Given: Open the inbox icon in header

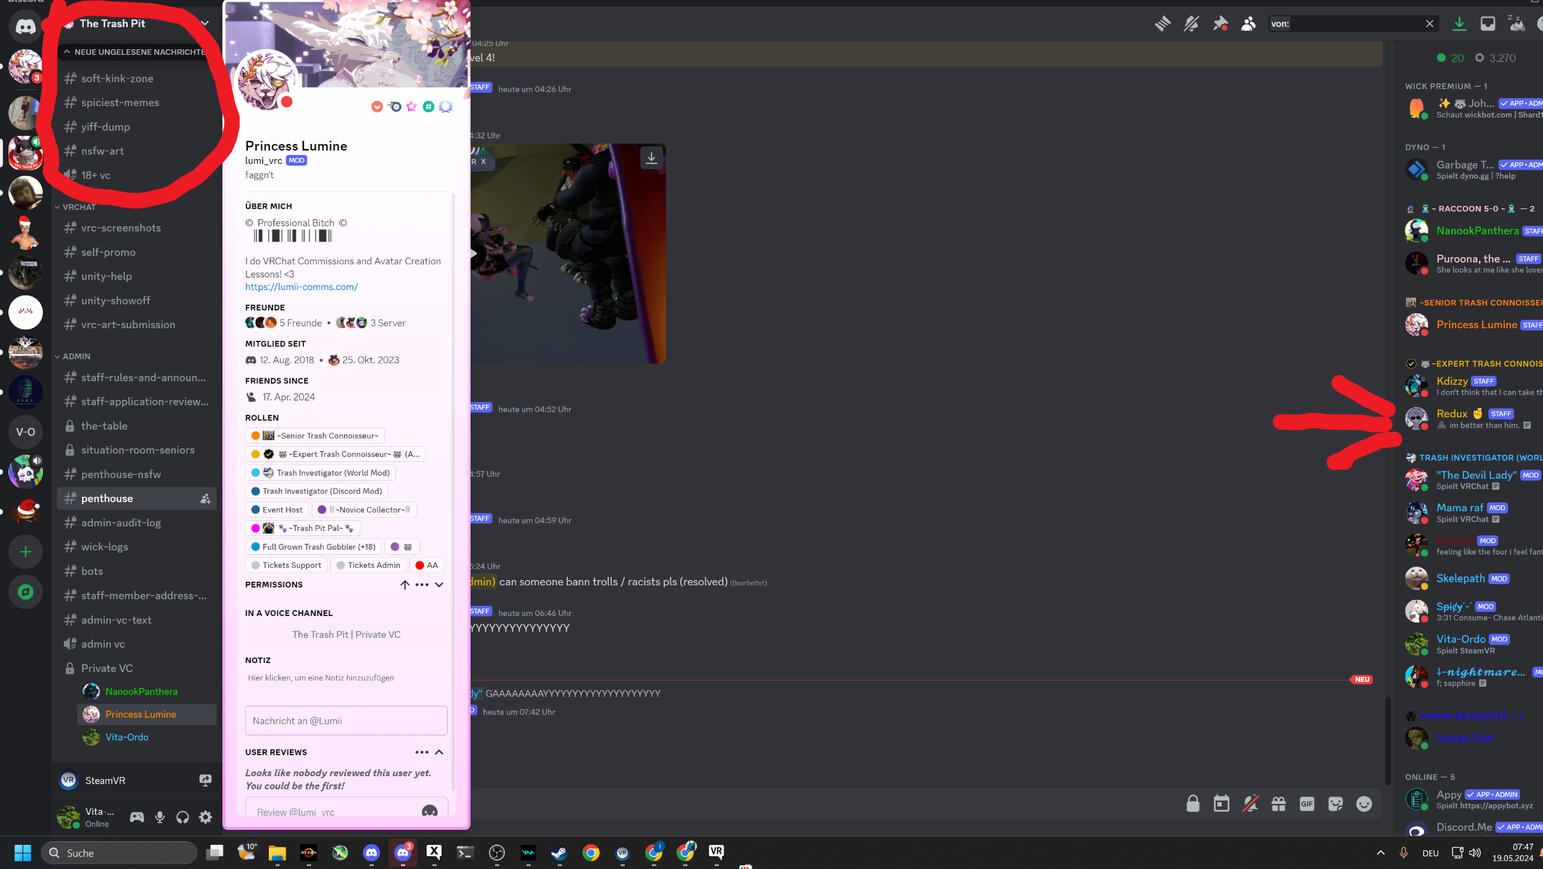Looking at the screenshot, I should click(1488, 24).
